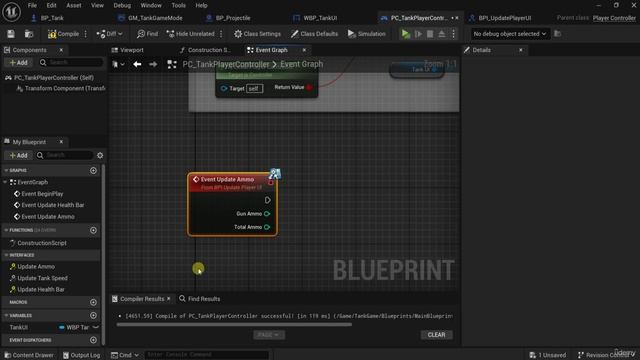Open the Edit menu
The height and width of the screenshot is (360, 640).
(x=51, y=5)
